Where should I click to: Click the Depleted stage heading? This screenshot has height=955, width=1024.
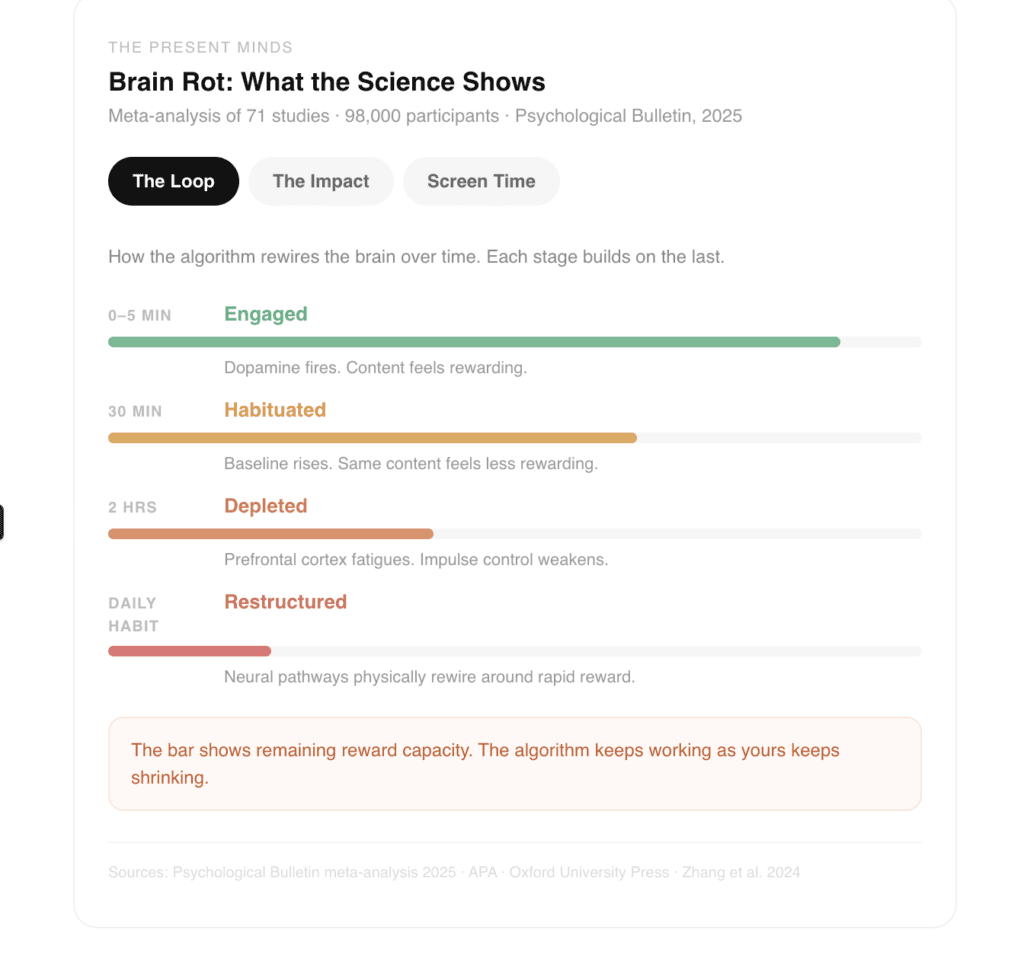pos(266,506)
